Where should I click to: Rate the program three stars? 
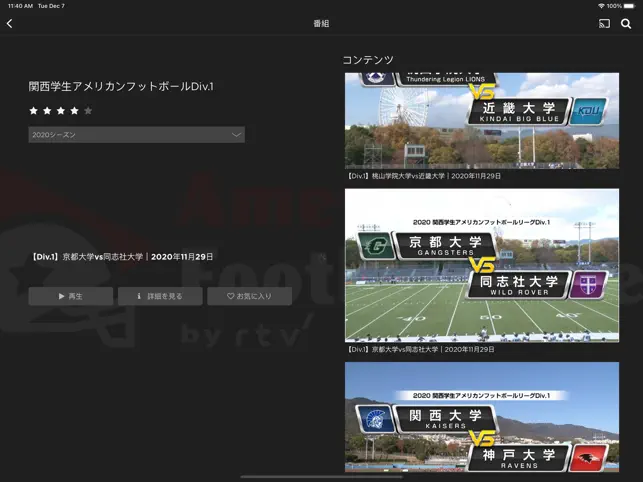pos(61,110)
